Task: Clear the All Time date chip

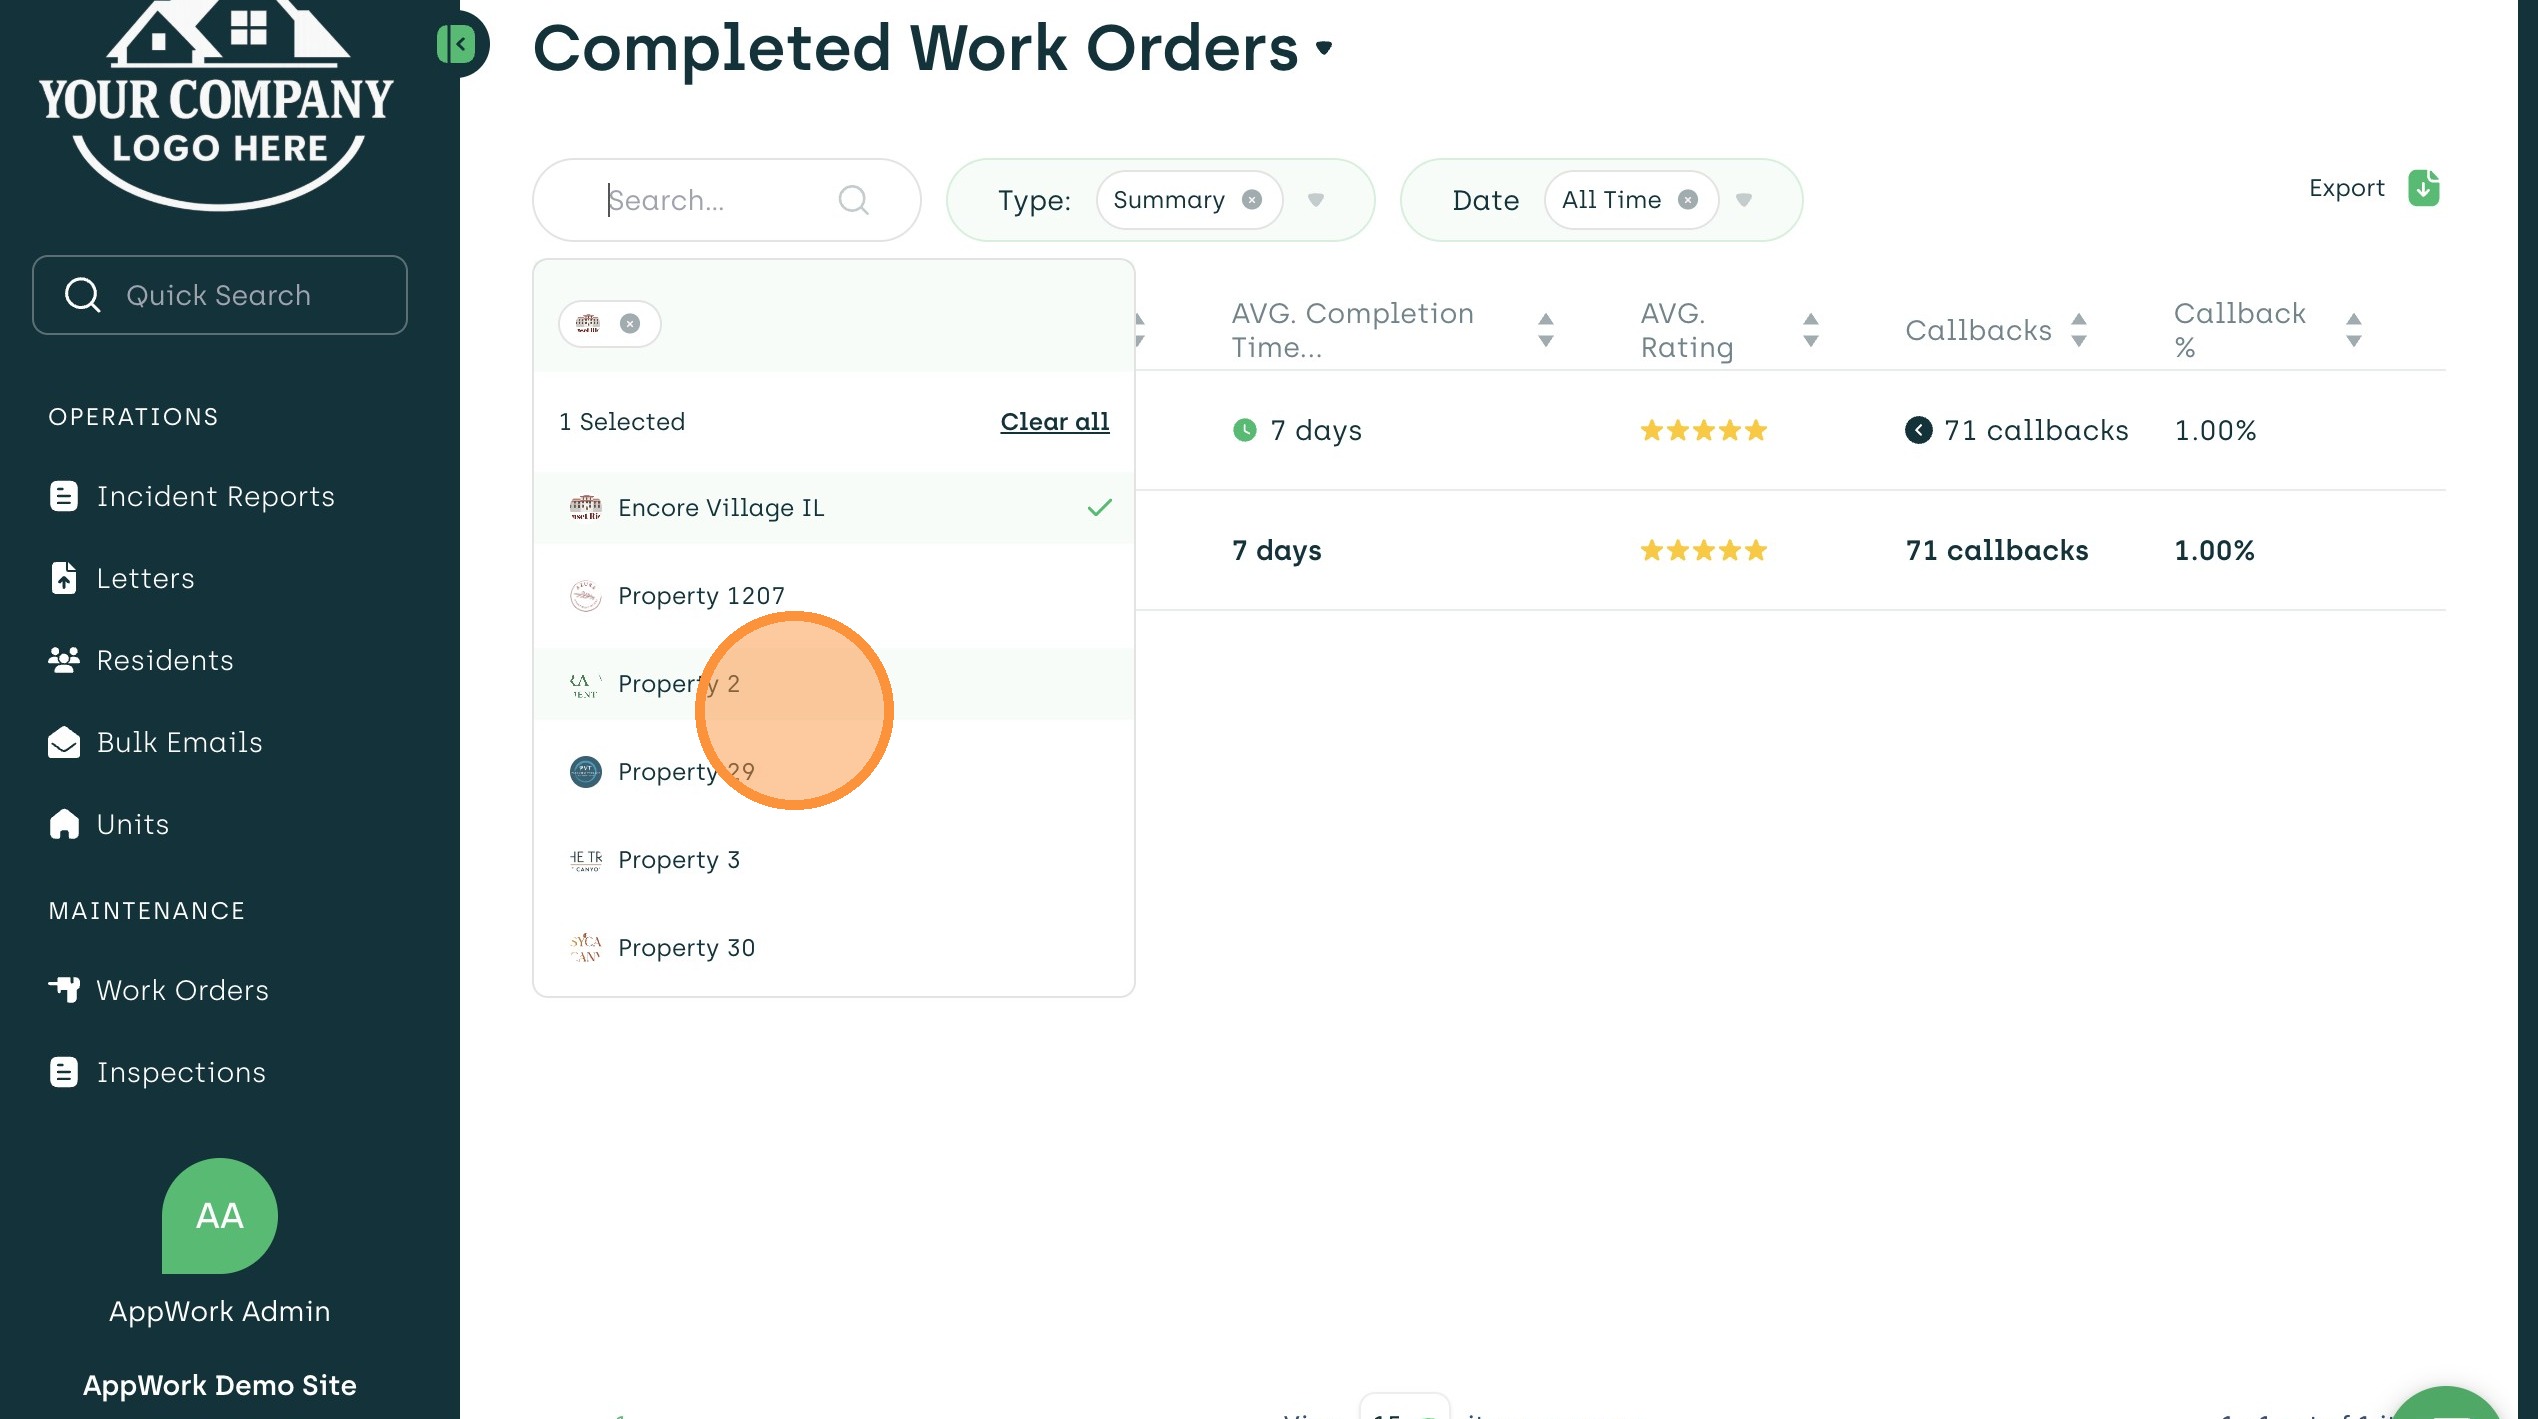Action: [1688, 200]
